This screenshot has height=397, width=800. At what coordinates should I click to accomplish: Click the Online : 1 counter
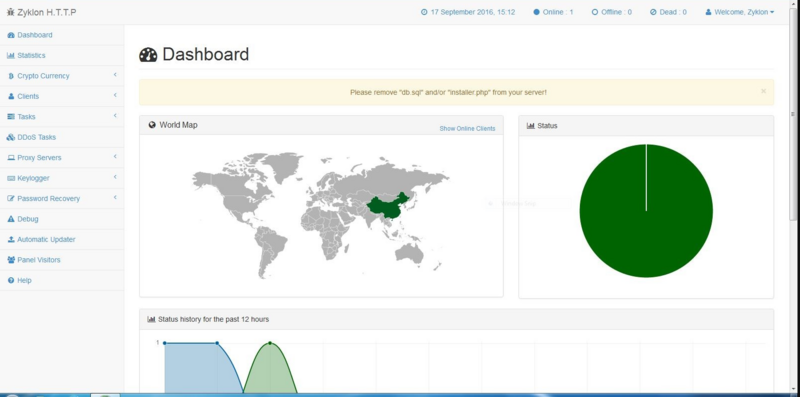click(x=554, y=12)
